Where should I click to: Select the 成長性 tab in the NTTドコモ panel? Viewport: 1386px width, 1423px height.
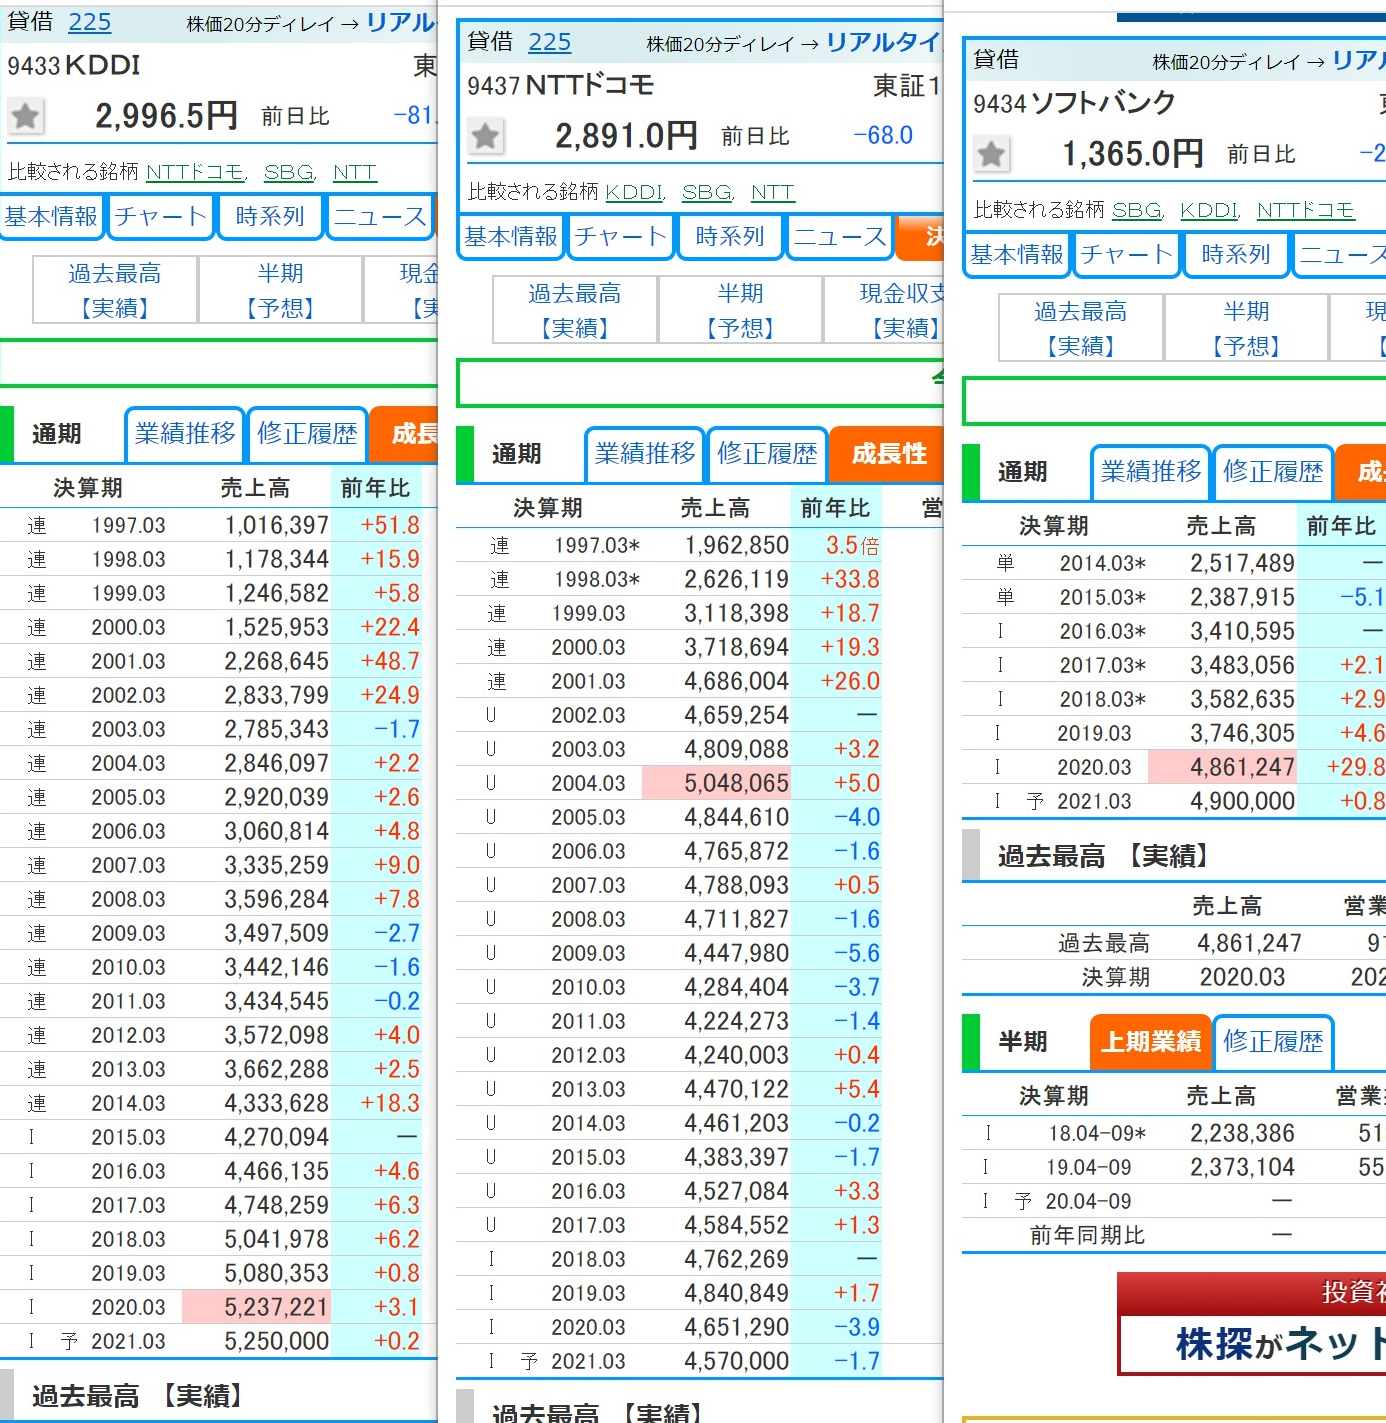pos(886,454)
